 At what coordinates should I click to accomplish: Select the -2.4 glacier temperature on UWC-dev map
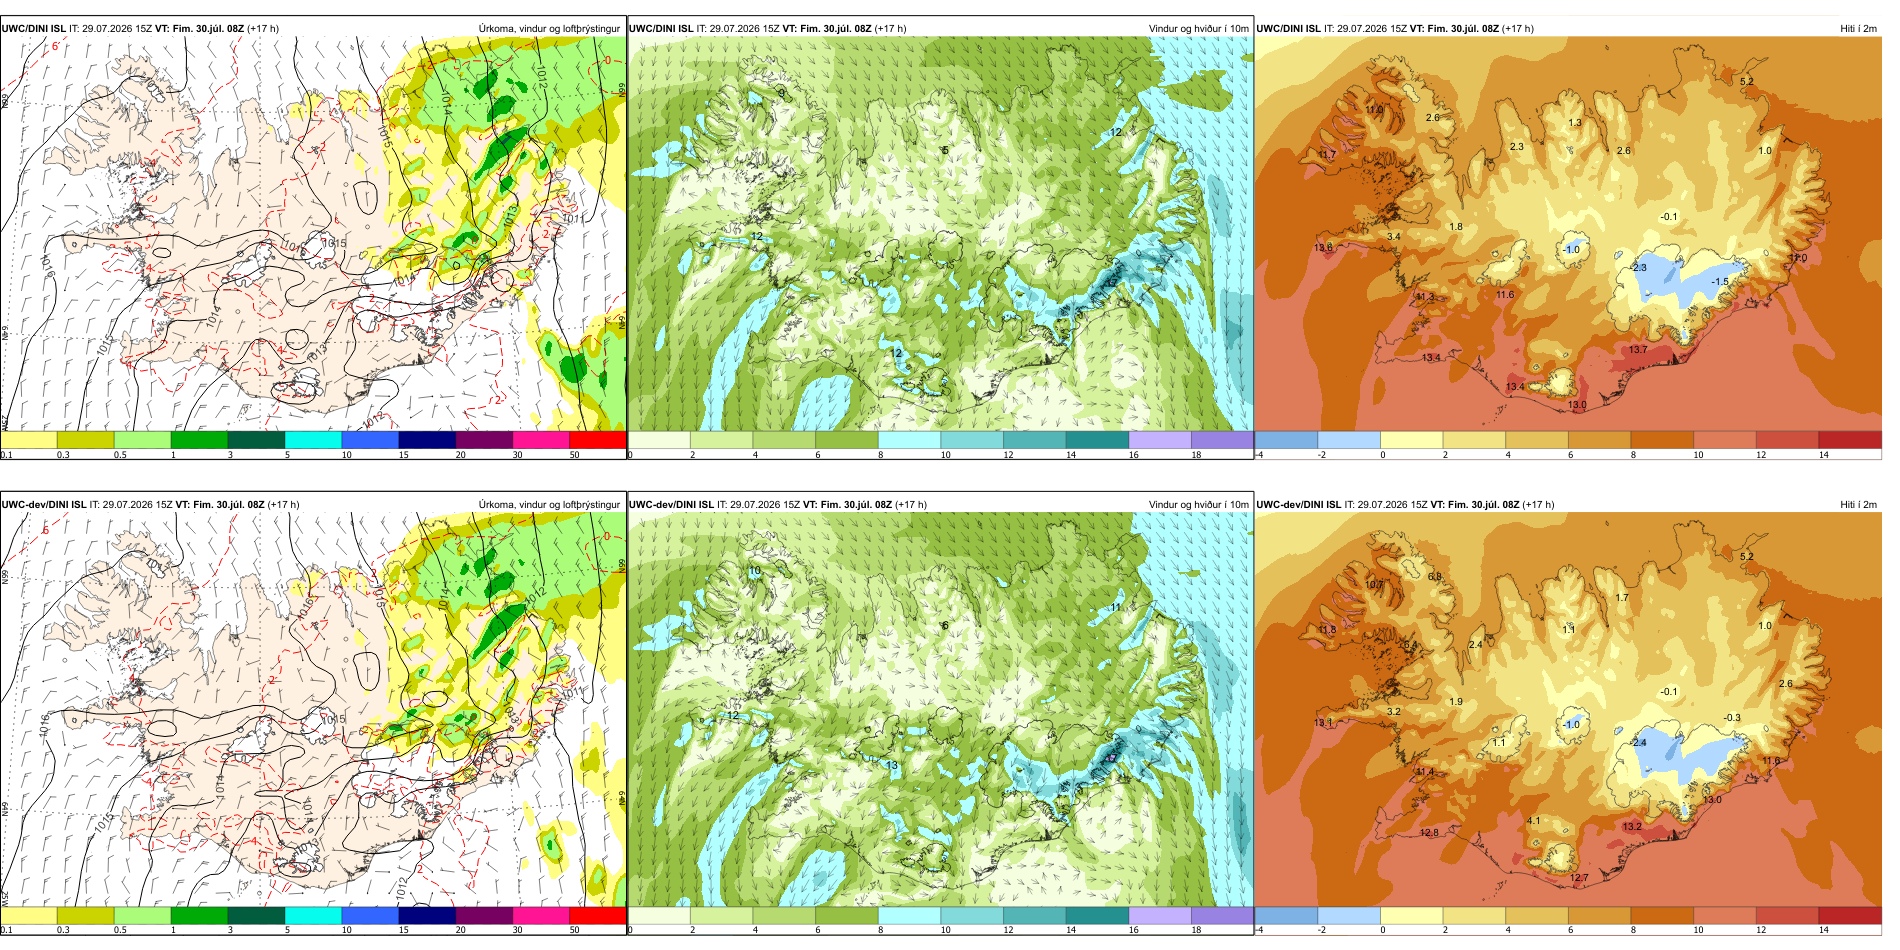1638,743
